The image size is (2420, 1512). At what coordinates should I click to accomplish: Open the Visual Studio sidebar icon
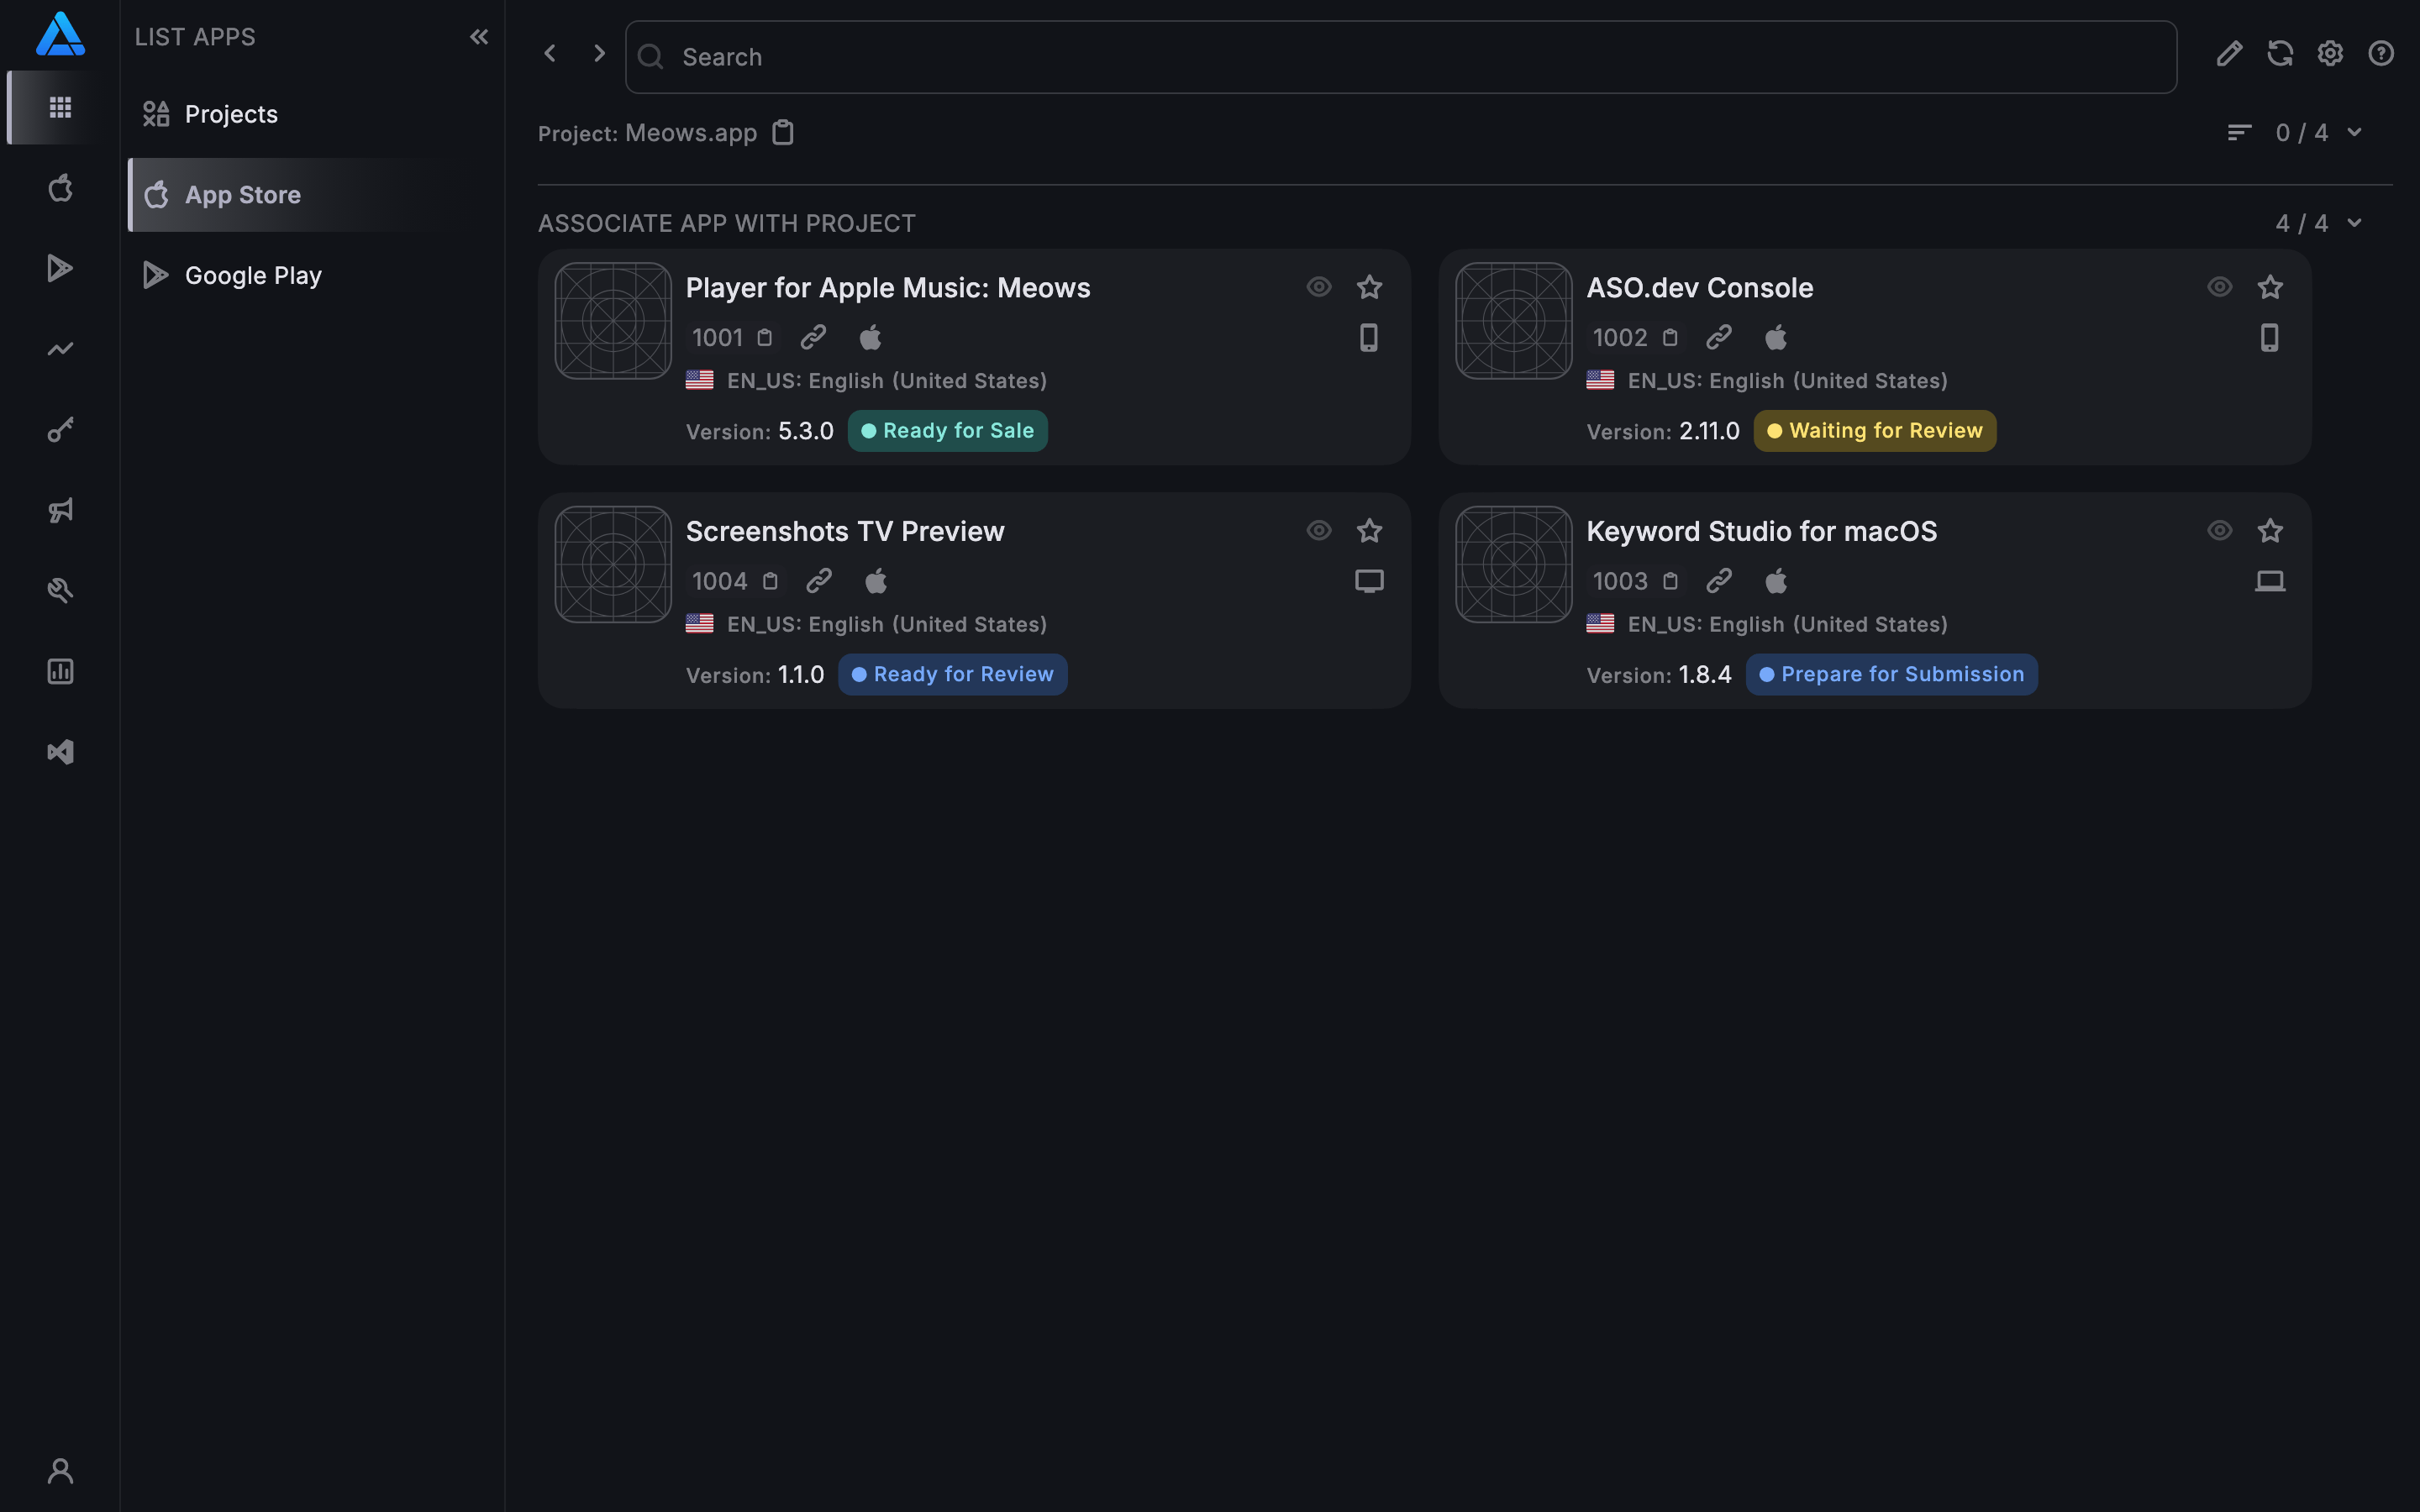click(x=60, y=752)
